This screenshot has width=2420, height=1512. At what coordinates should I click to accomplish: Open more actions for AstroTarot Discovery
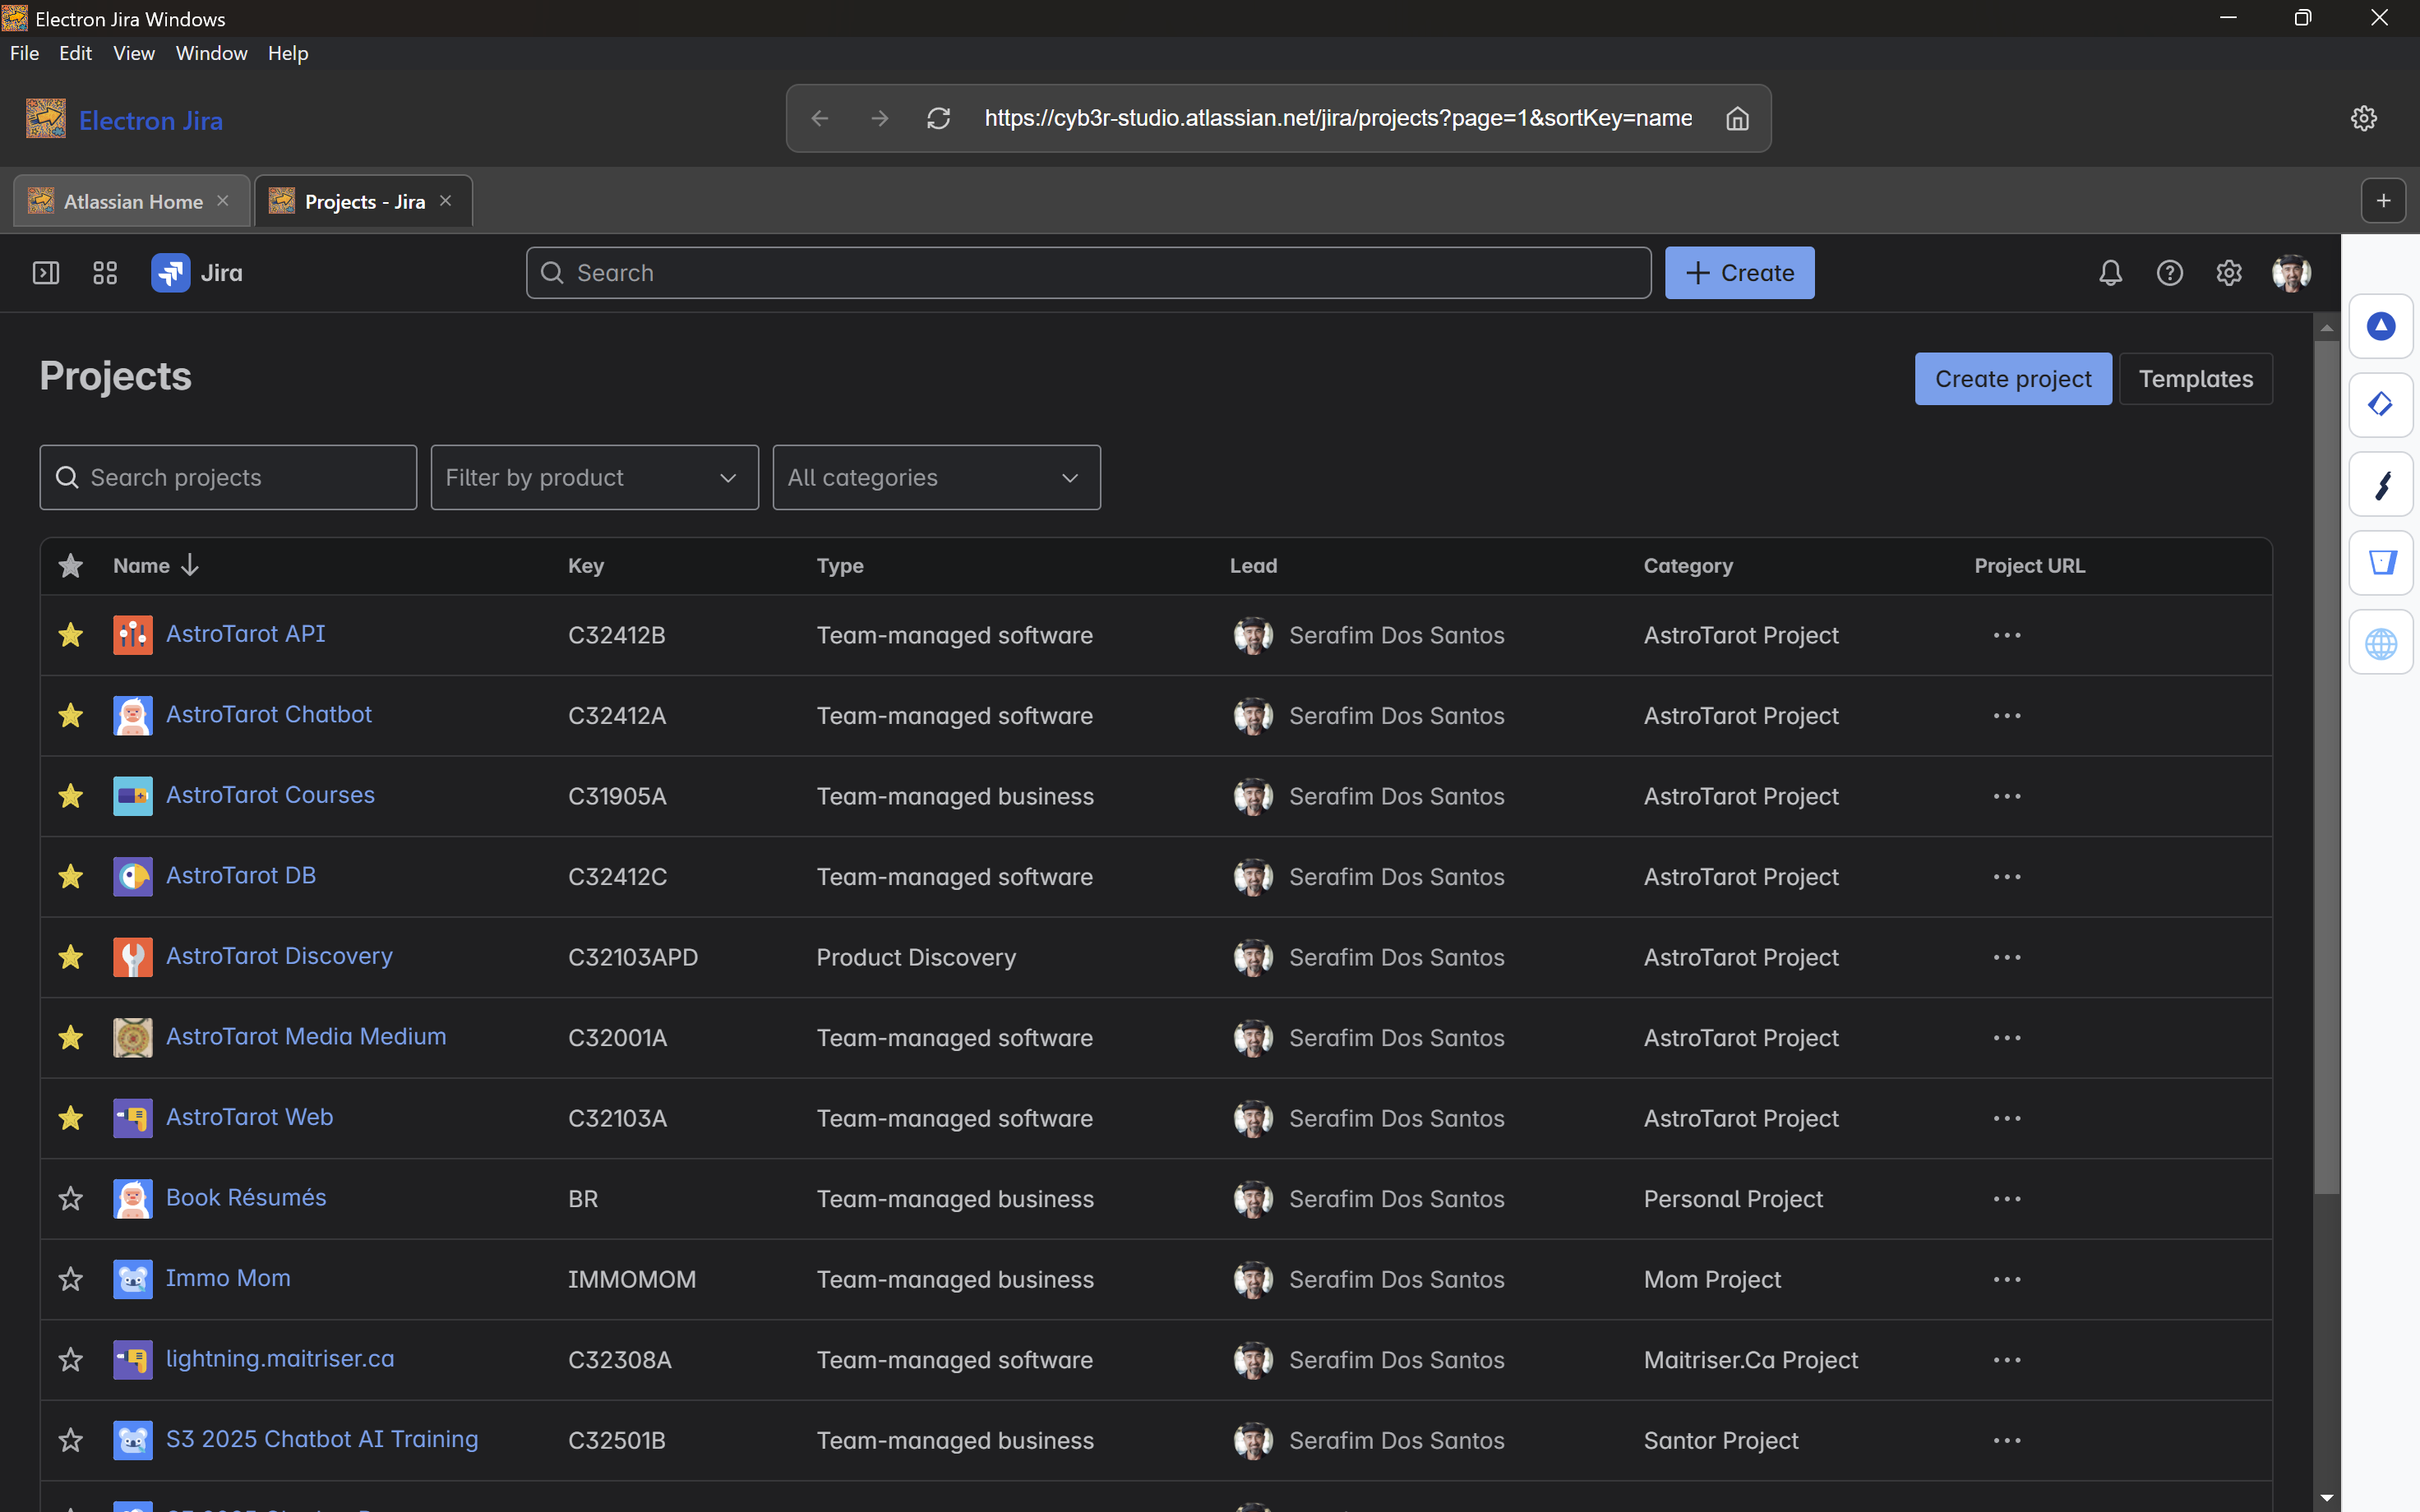[2007, 957]
